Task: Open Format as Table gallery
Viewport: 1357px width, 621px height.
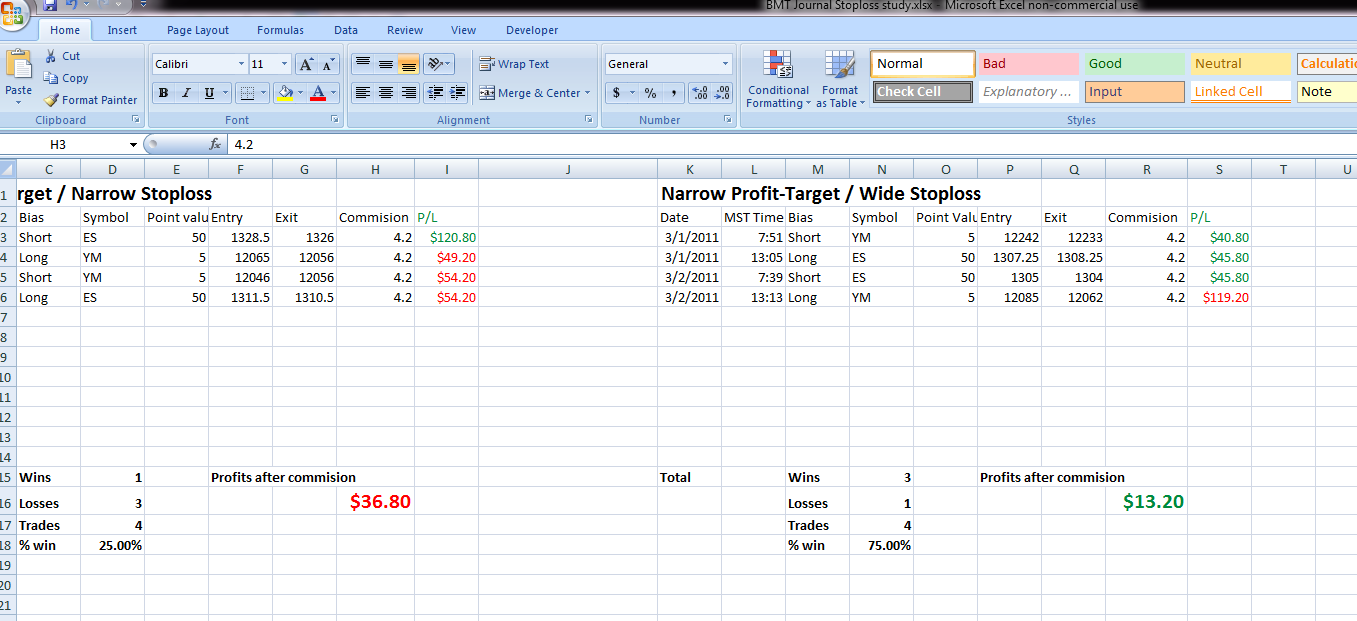Action: click(x=840, y=80)
